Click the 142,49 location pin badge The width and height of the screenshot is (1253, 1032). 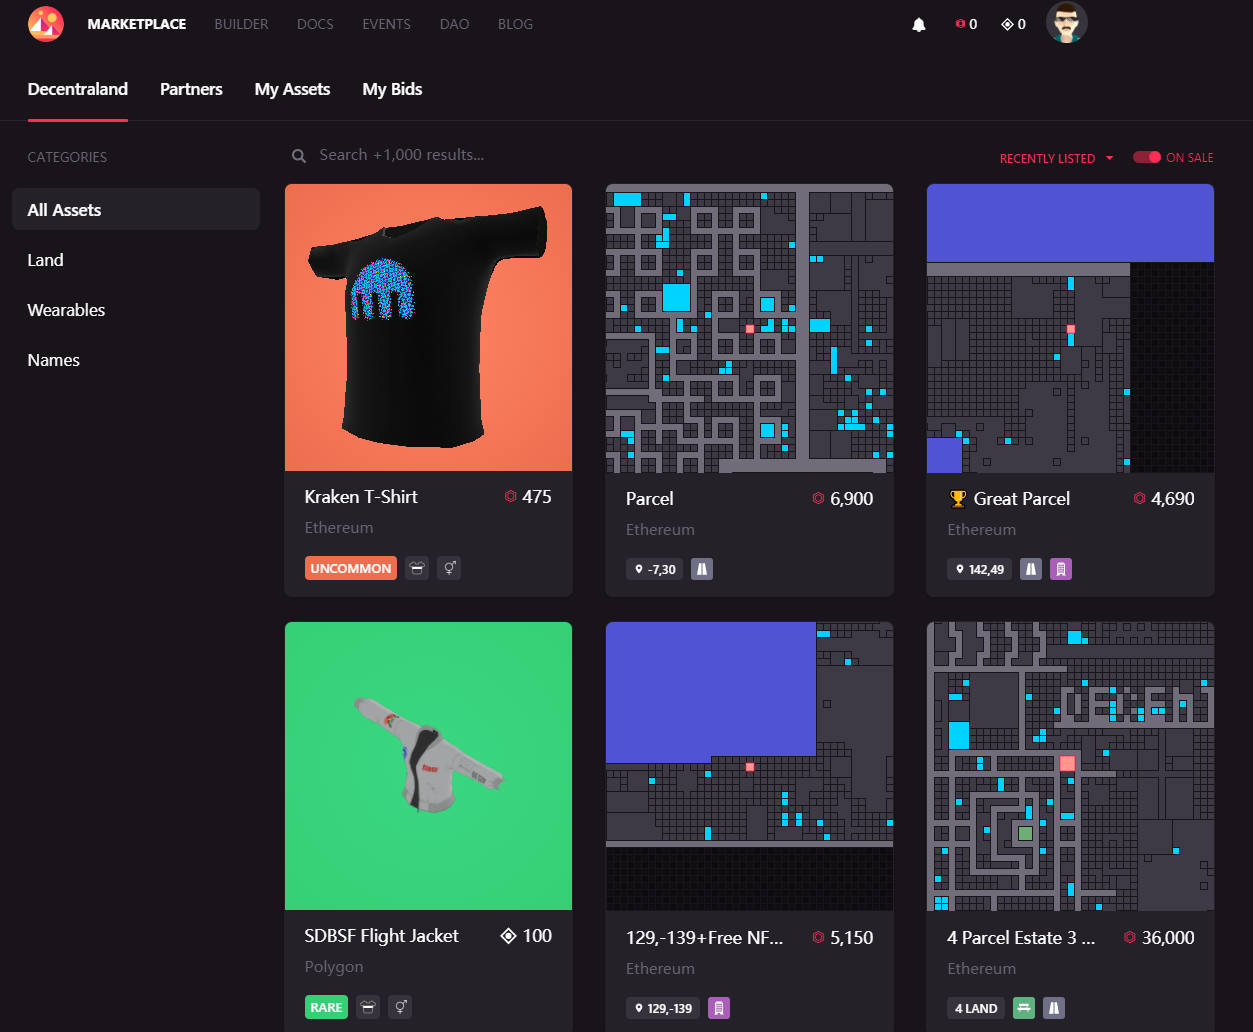980,570
